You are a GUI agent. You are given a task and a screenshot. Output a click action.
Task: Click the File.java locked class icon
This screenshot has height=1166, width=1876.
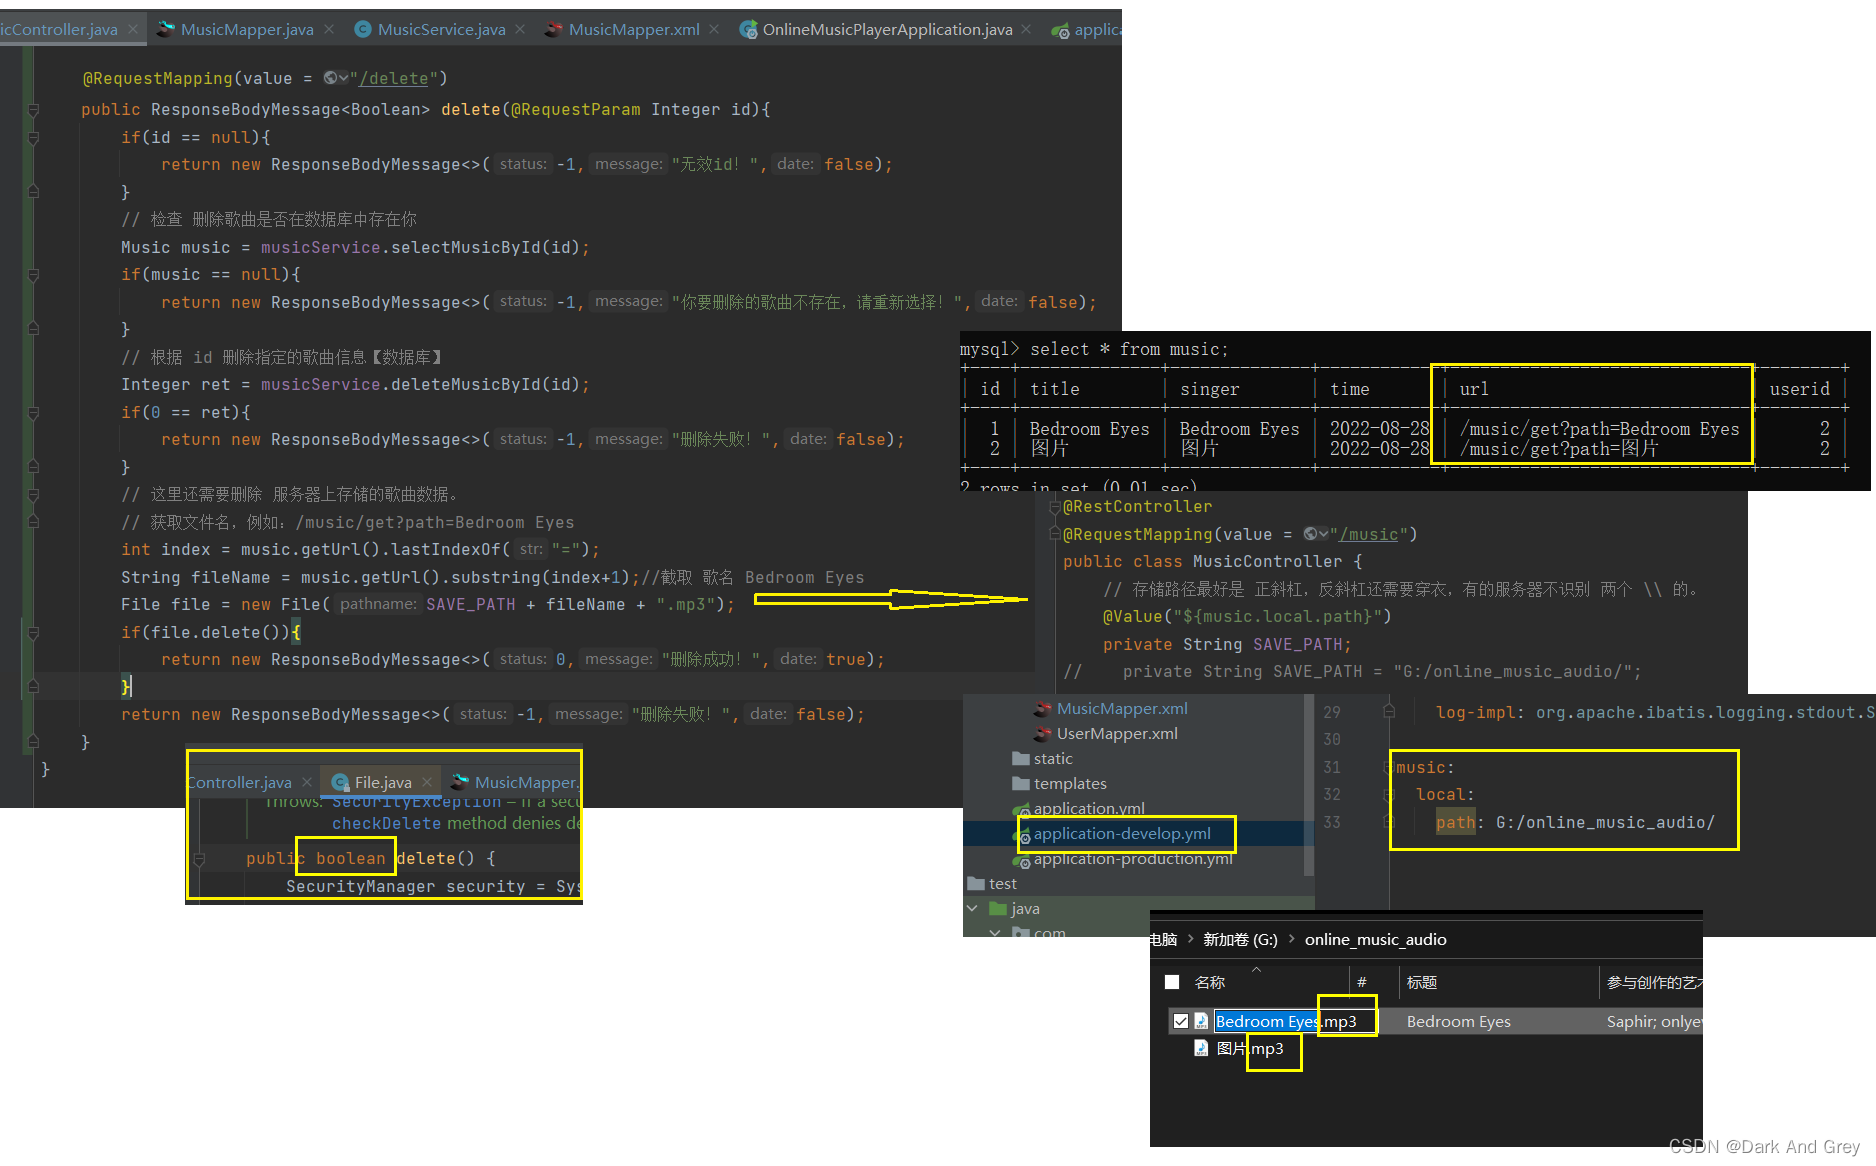pyautogui.click(x=341, y=782)
